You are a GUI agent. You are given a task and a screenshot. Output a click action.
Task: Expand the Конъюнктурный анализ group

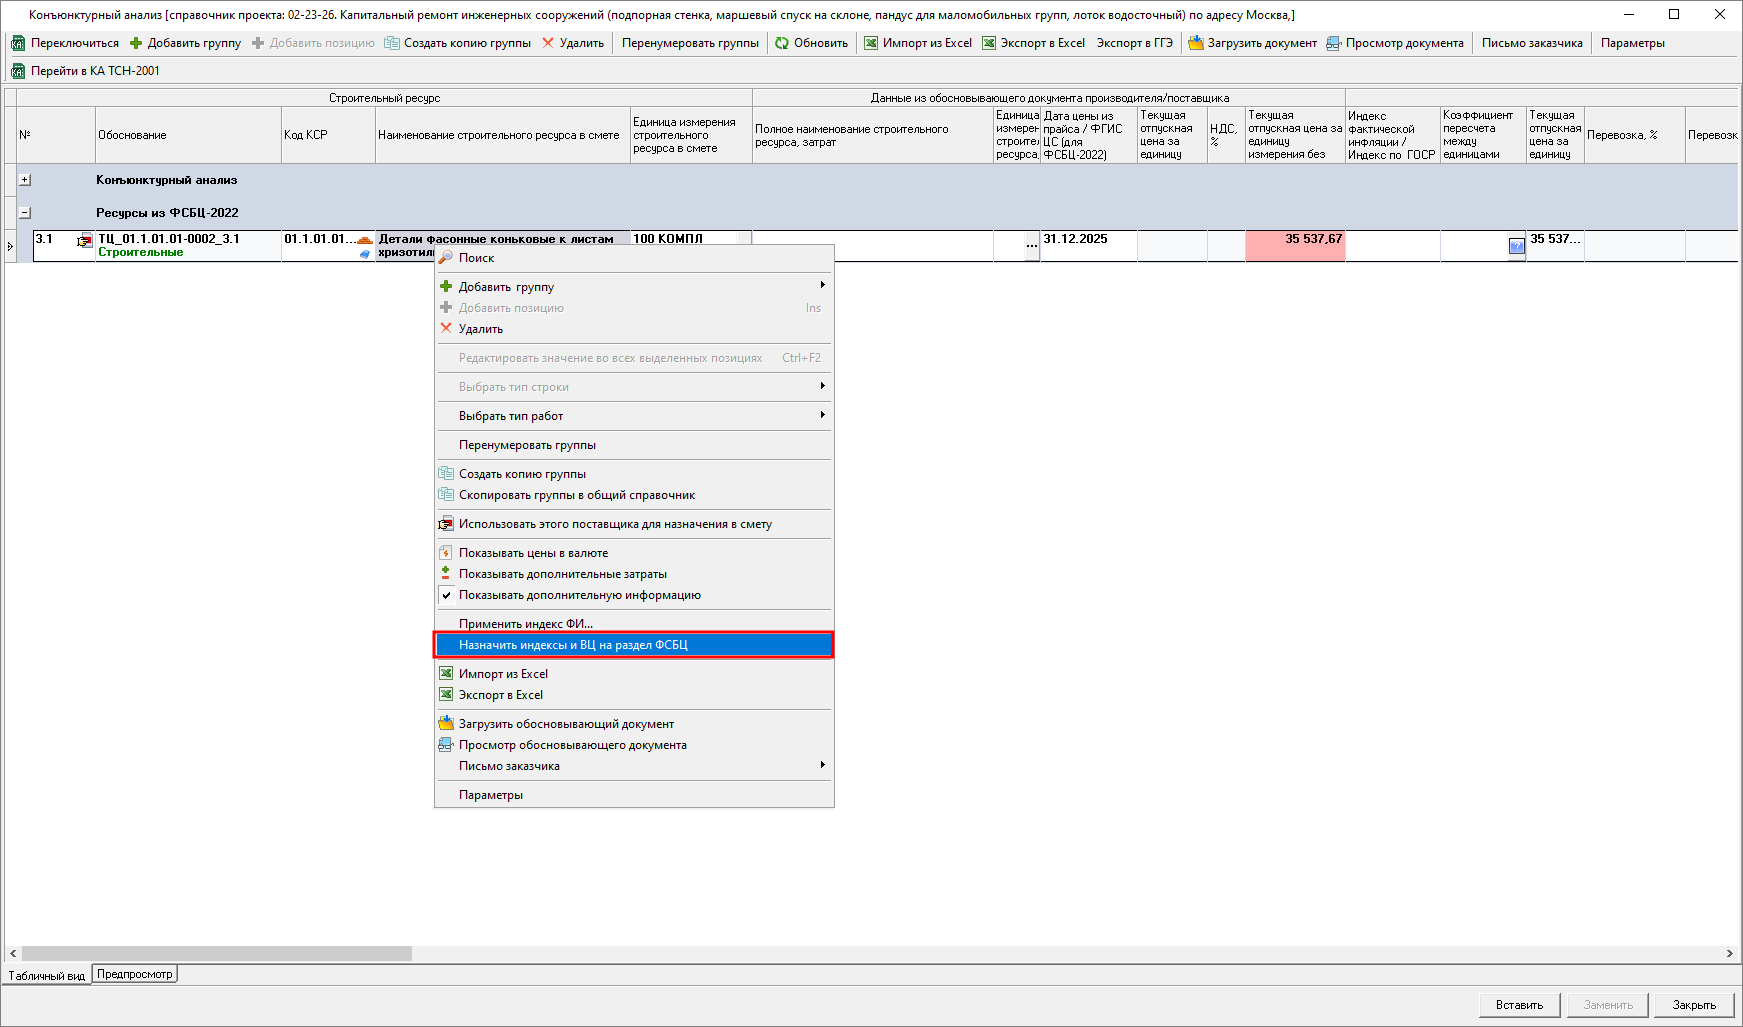(x=25, y=180)
